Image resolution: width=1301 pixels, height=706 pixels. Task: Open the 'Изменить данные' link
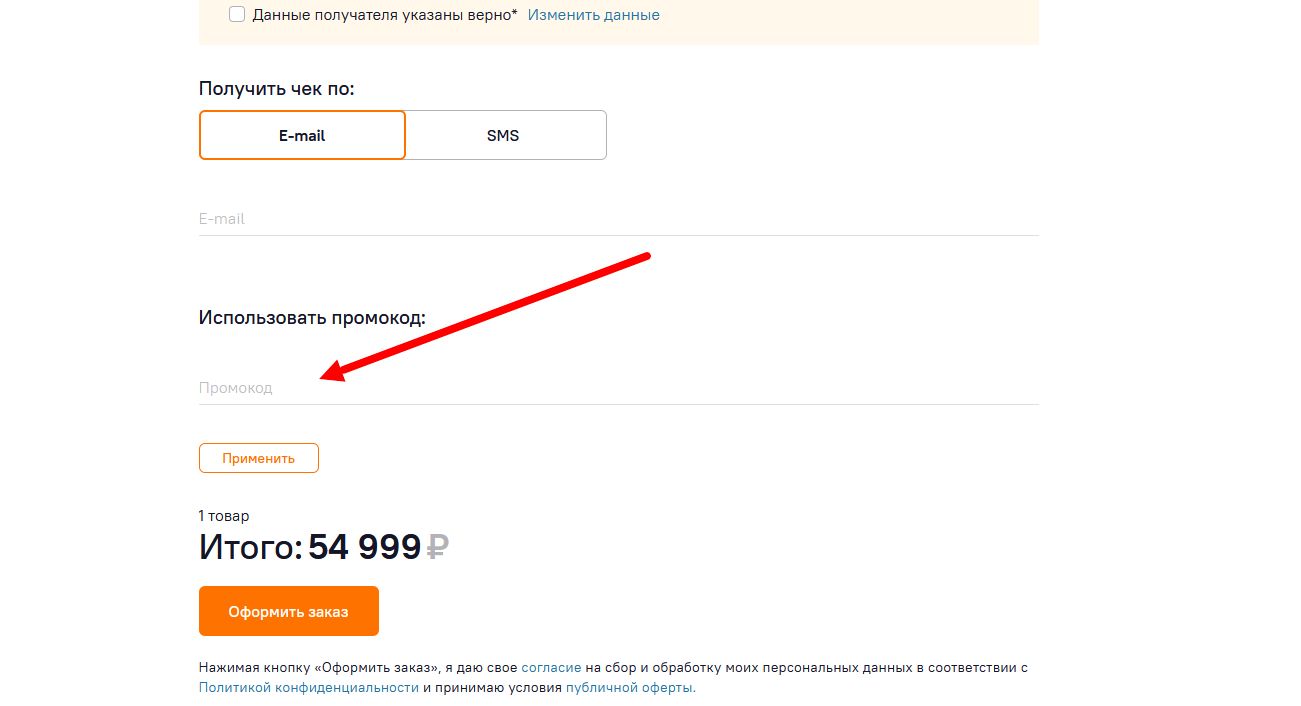[x=594, y=15]
